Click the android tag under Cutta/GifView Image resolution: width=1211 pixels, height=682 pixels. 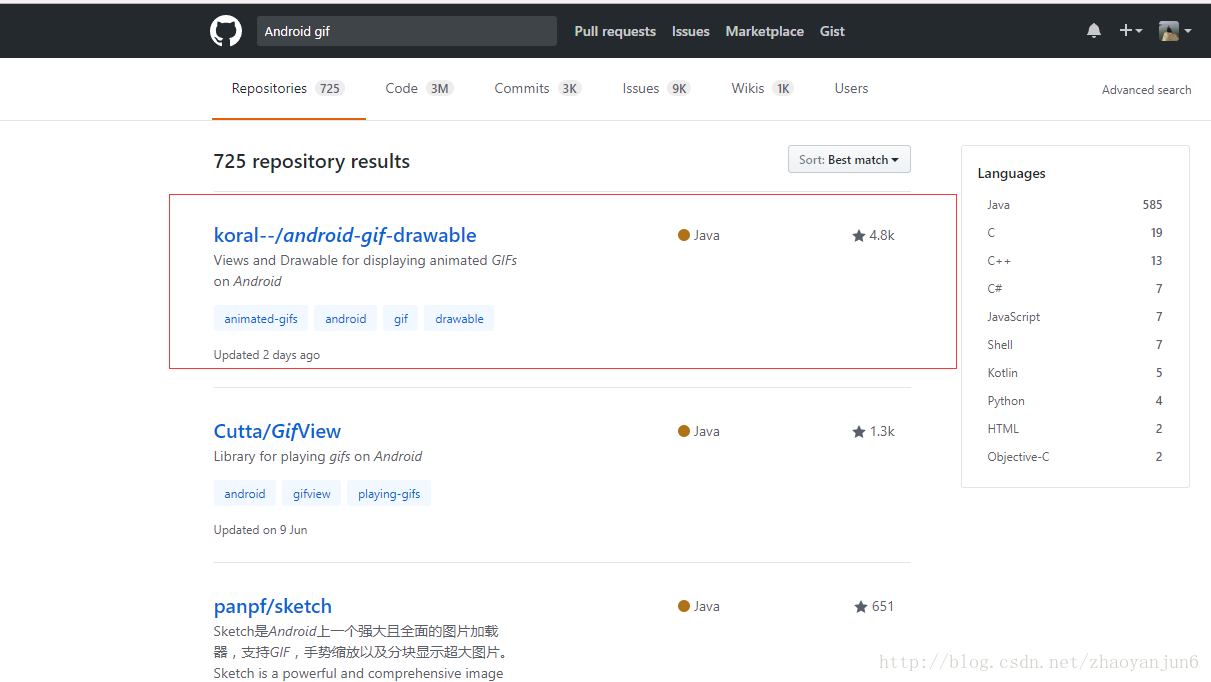(245, 494)
